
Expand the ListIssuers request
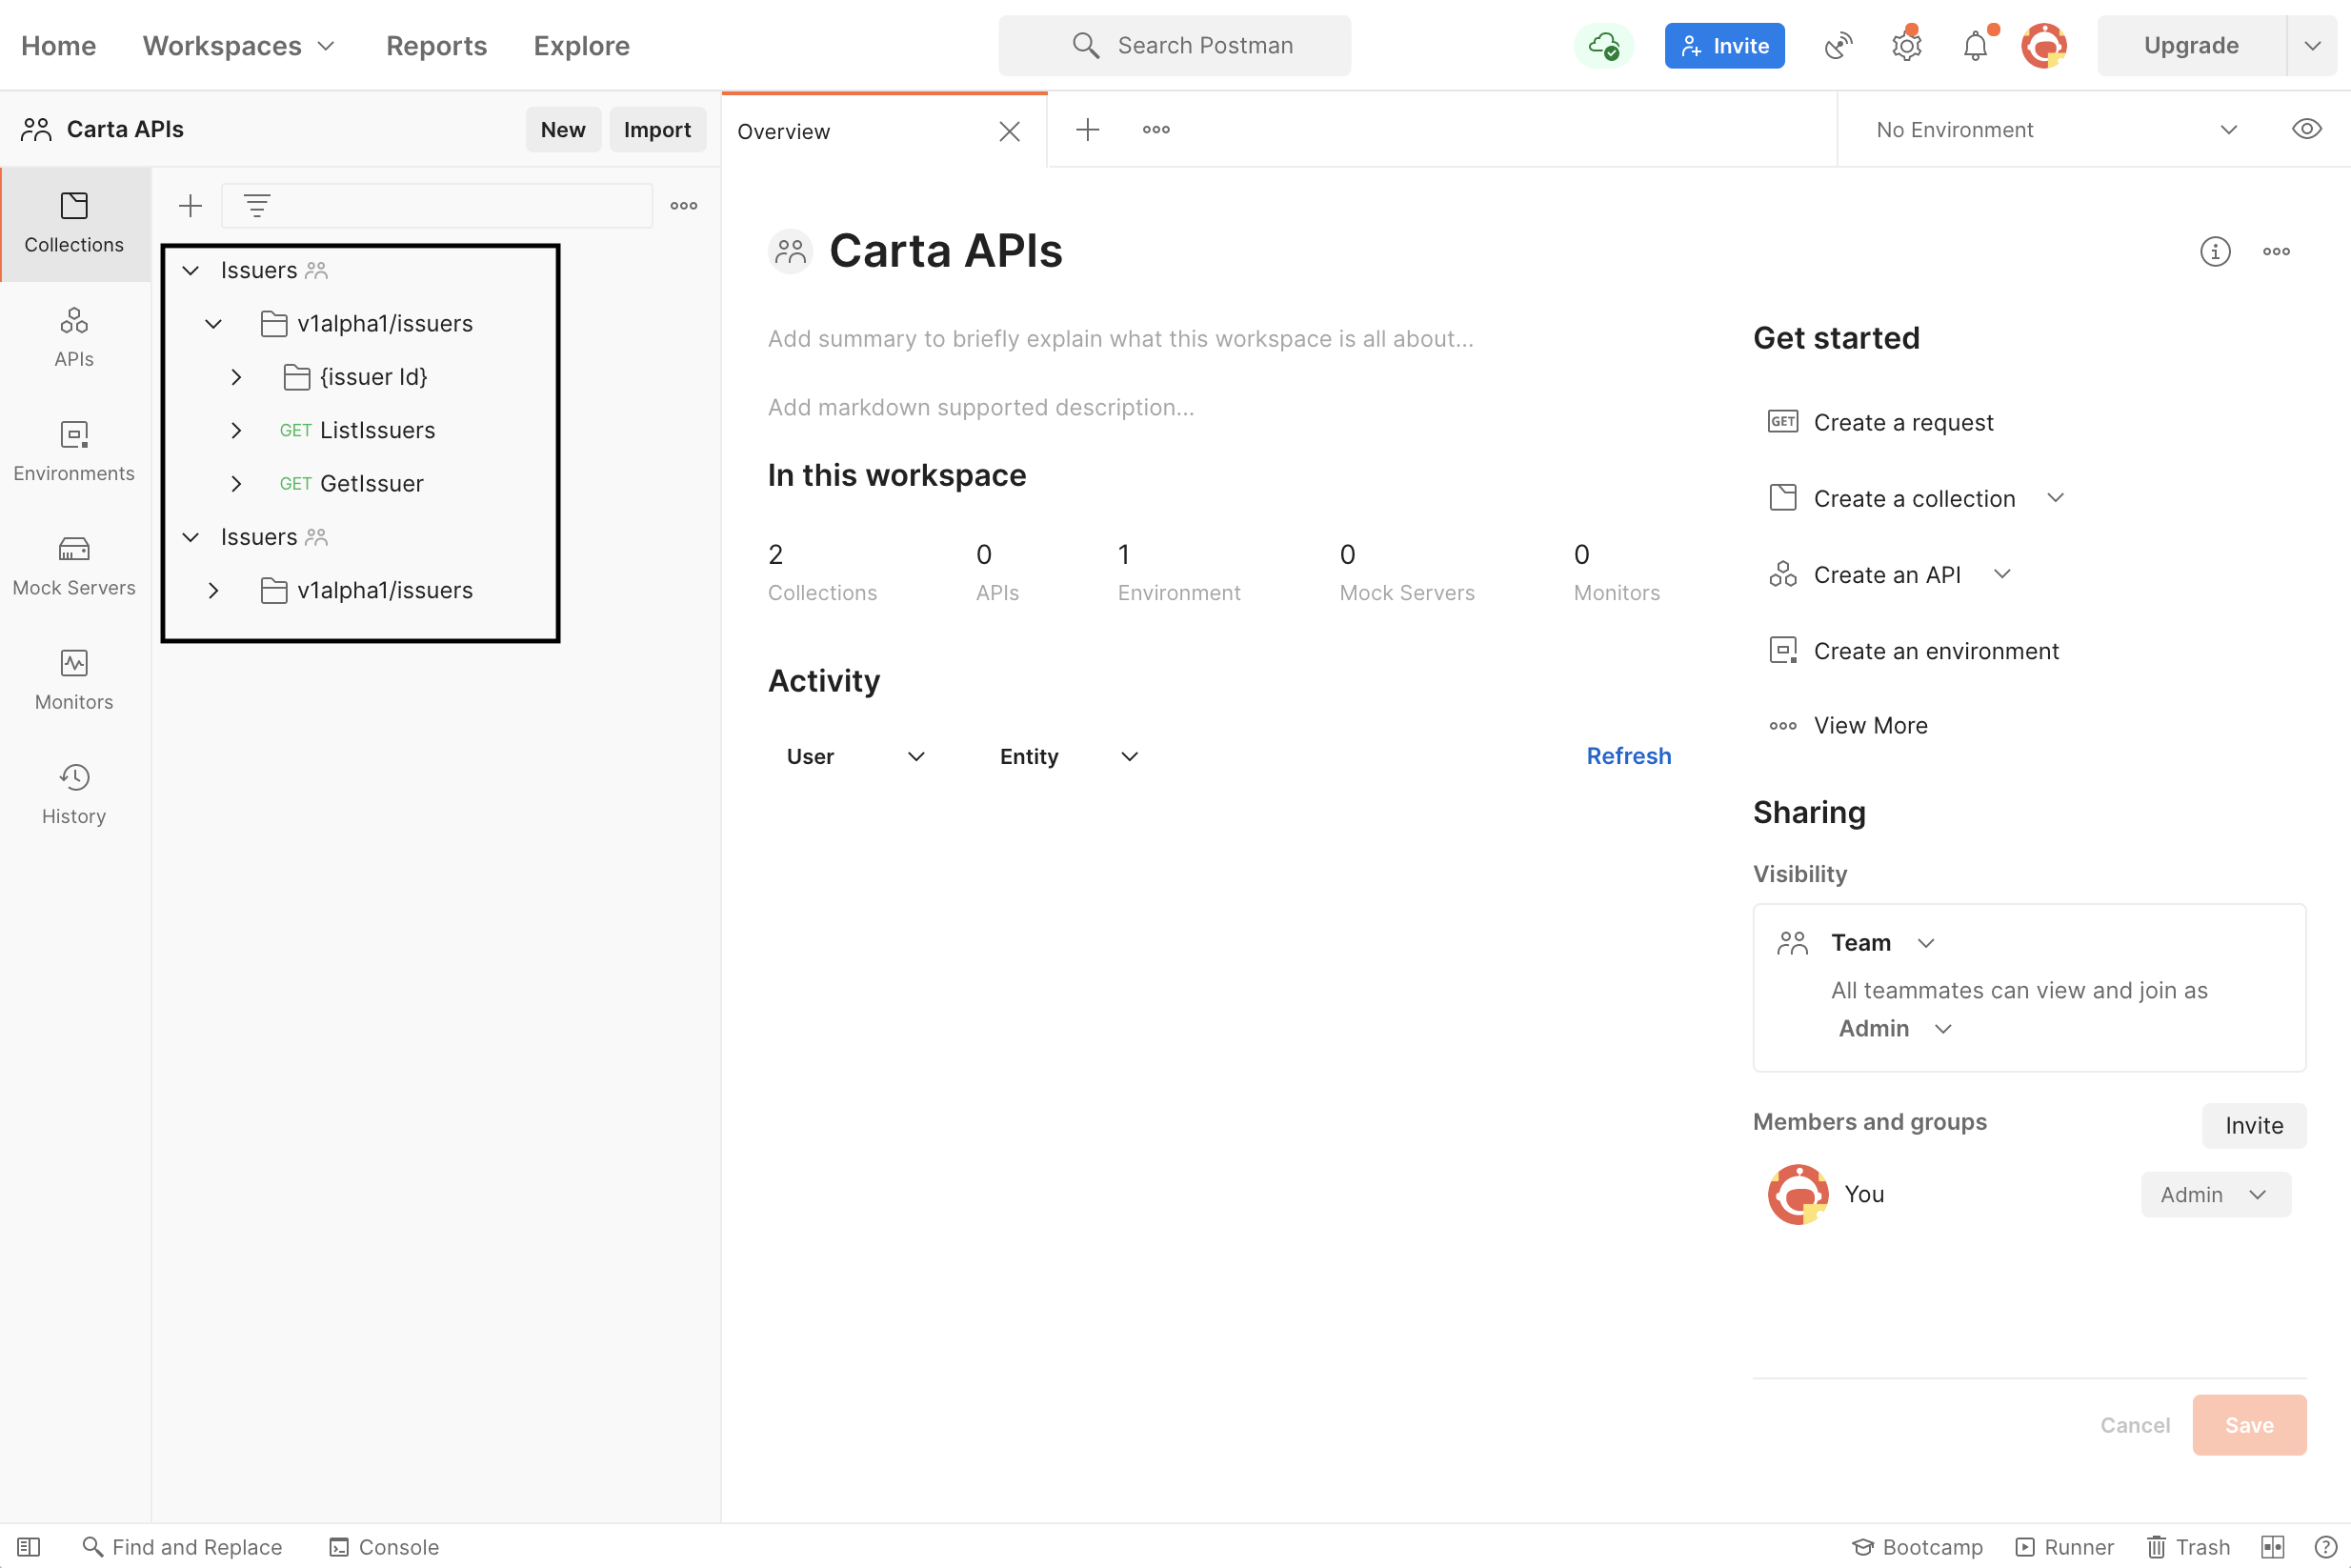[x=236, y=430]
